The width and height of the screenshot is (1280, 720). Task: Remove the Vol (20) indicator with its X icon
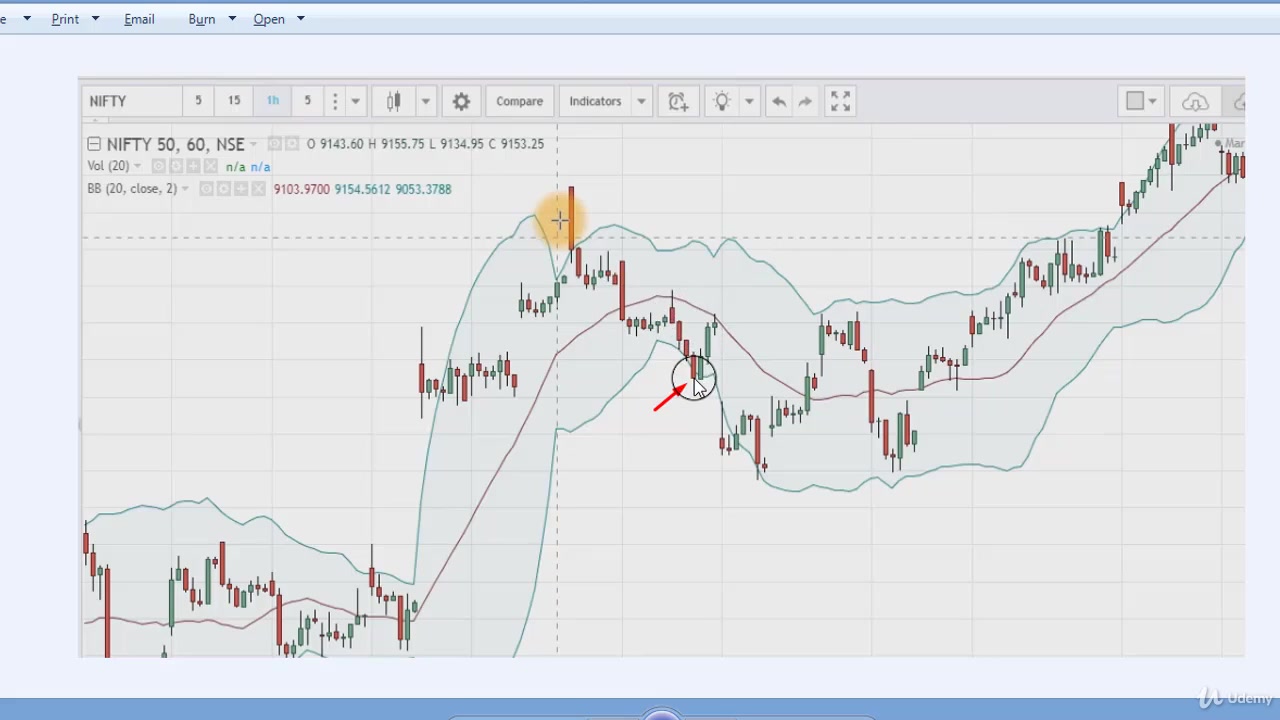coord(210,166)
